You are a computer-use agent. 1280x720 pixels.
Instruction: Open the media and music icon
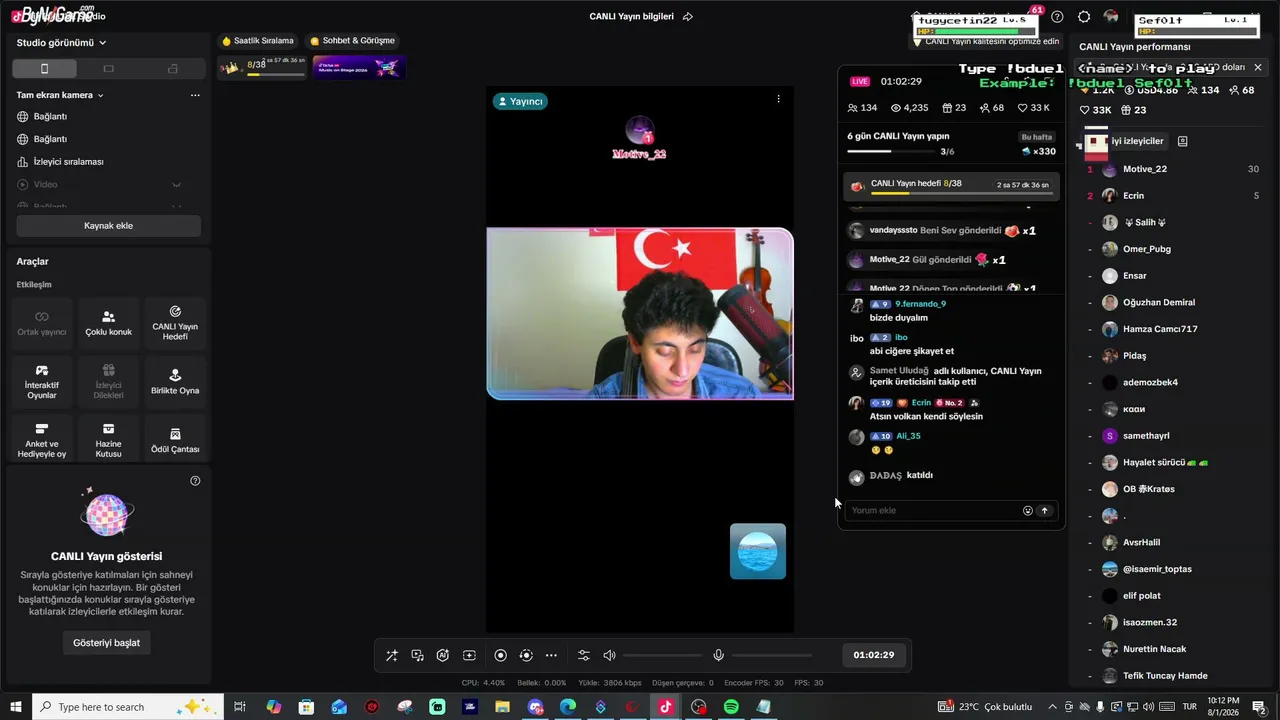click(418, 655)
